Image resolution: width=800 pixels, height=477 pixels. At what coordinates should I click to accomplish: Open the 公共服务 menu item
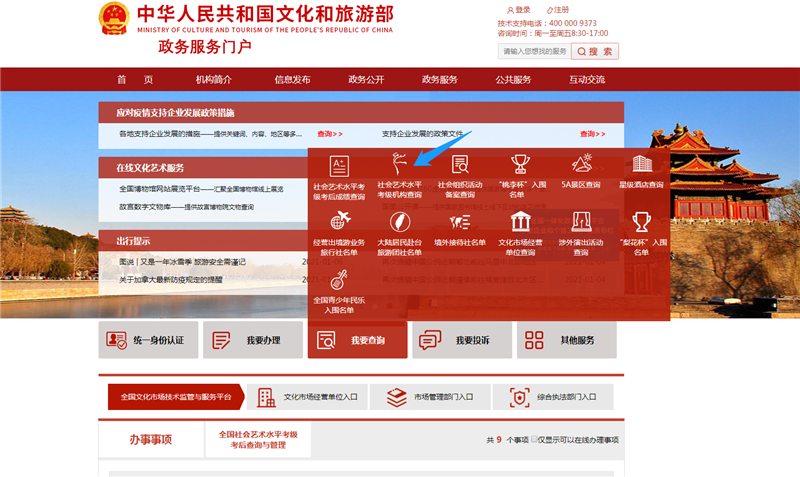click(x=513, y=80)
